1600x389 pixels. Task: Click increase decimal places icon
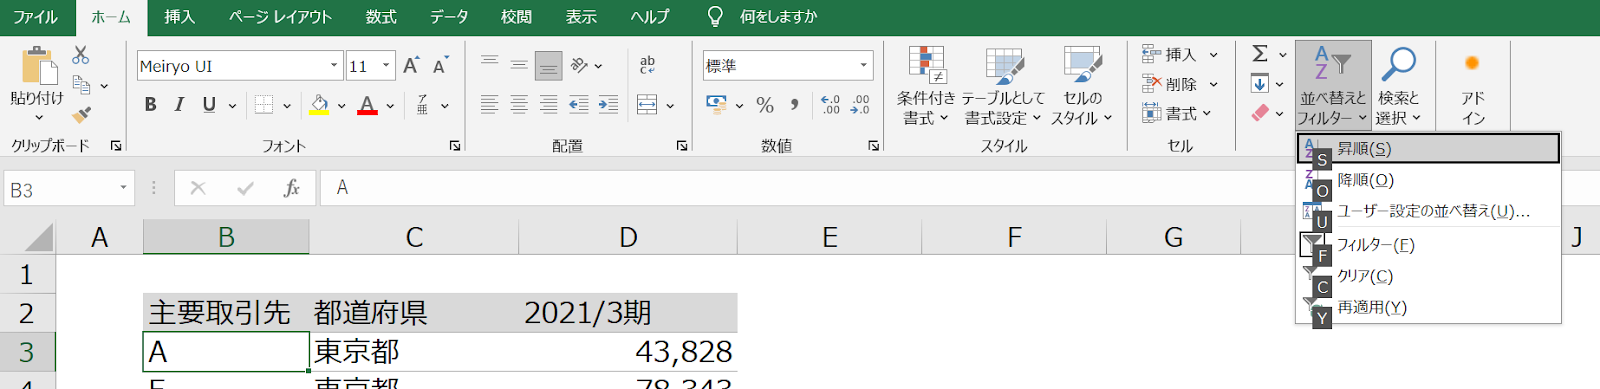tap(830, 105)
